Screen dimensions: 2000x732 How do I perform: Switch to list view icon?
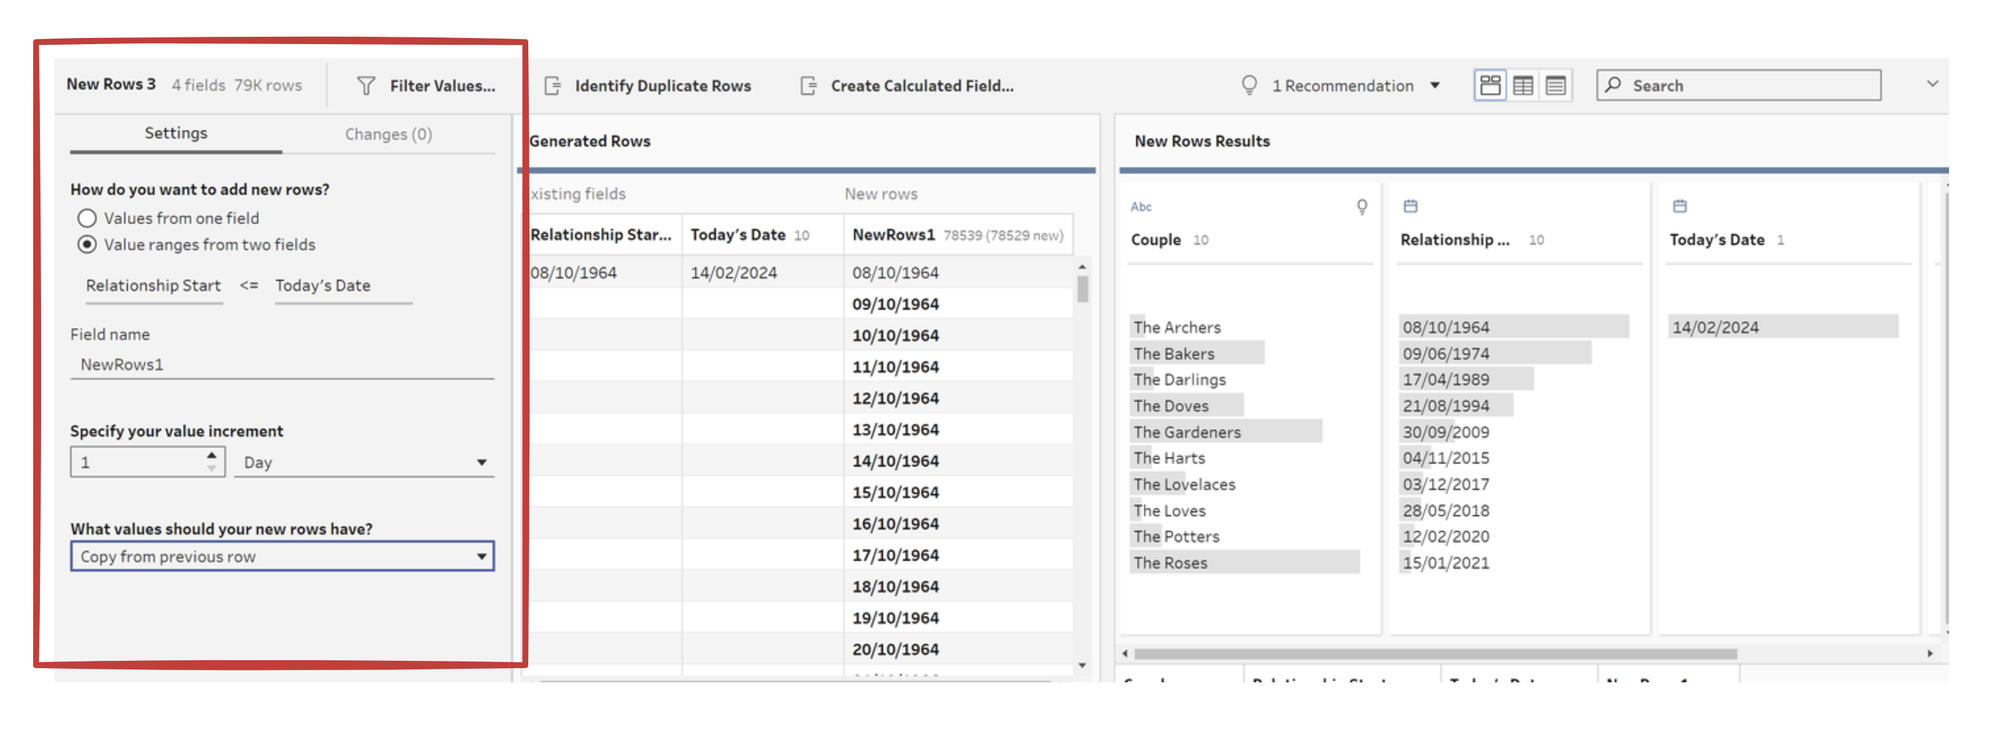pyautogui.click(x=1556, y=86)
